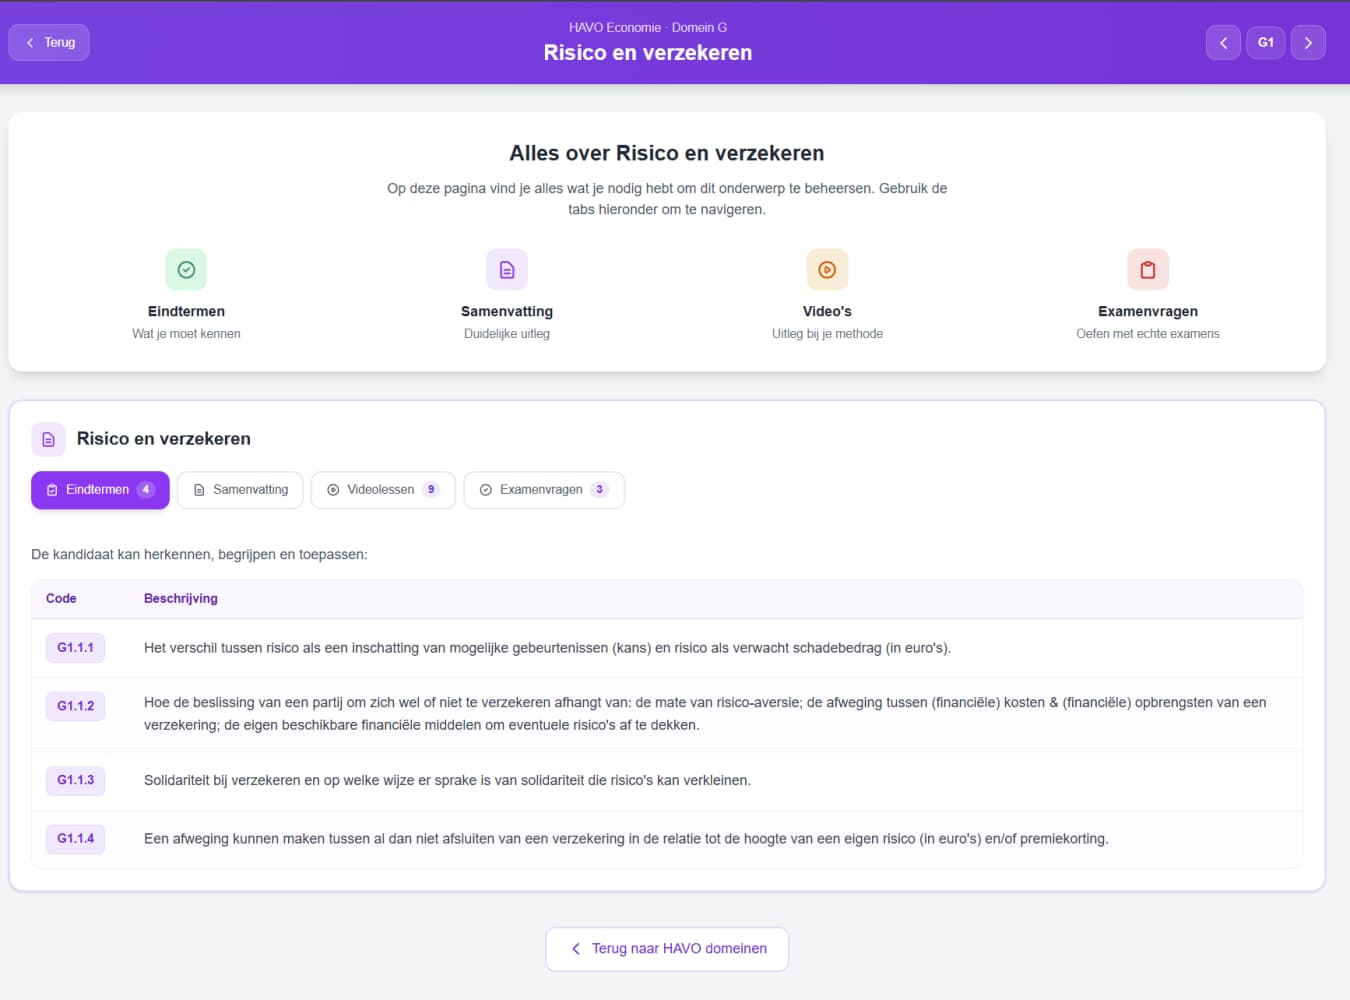Screen dimensions: 1350x1000
Task: Click the count badge 9 on Videolessen
Action: pyautogui.click(x=431, y=490)
